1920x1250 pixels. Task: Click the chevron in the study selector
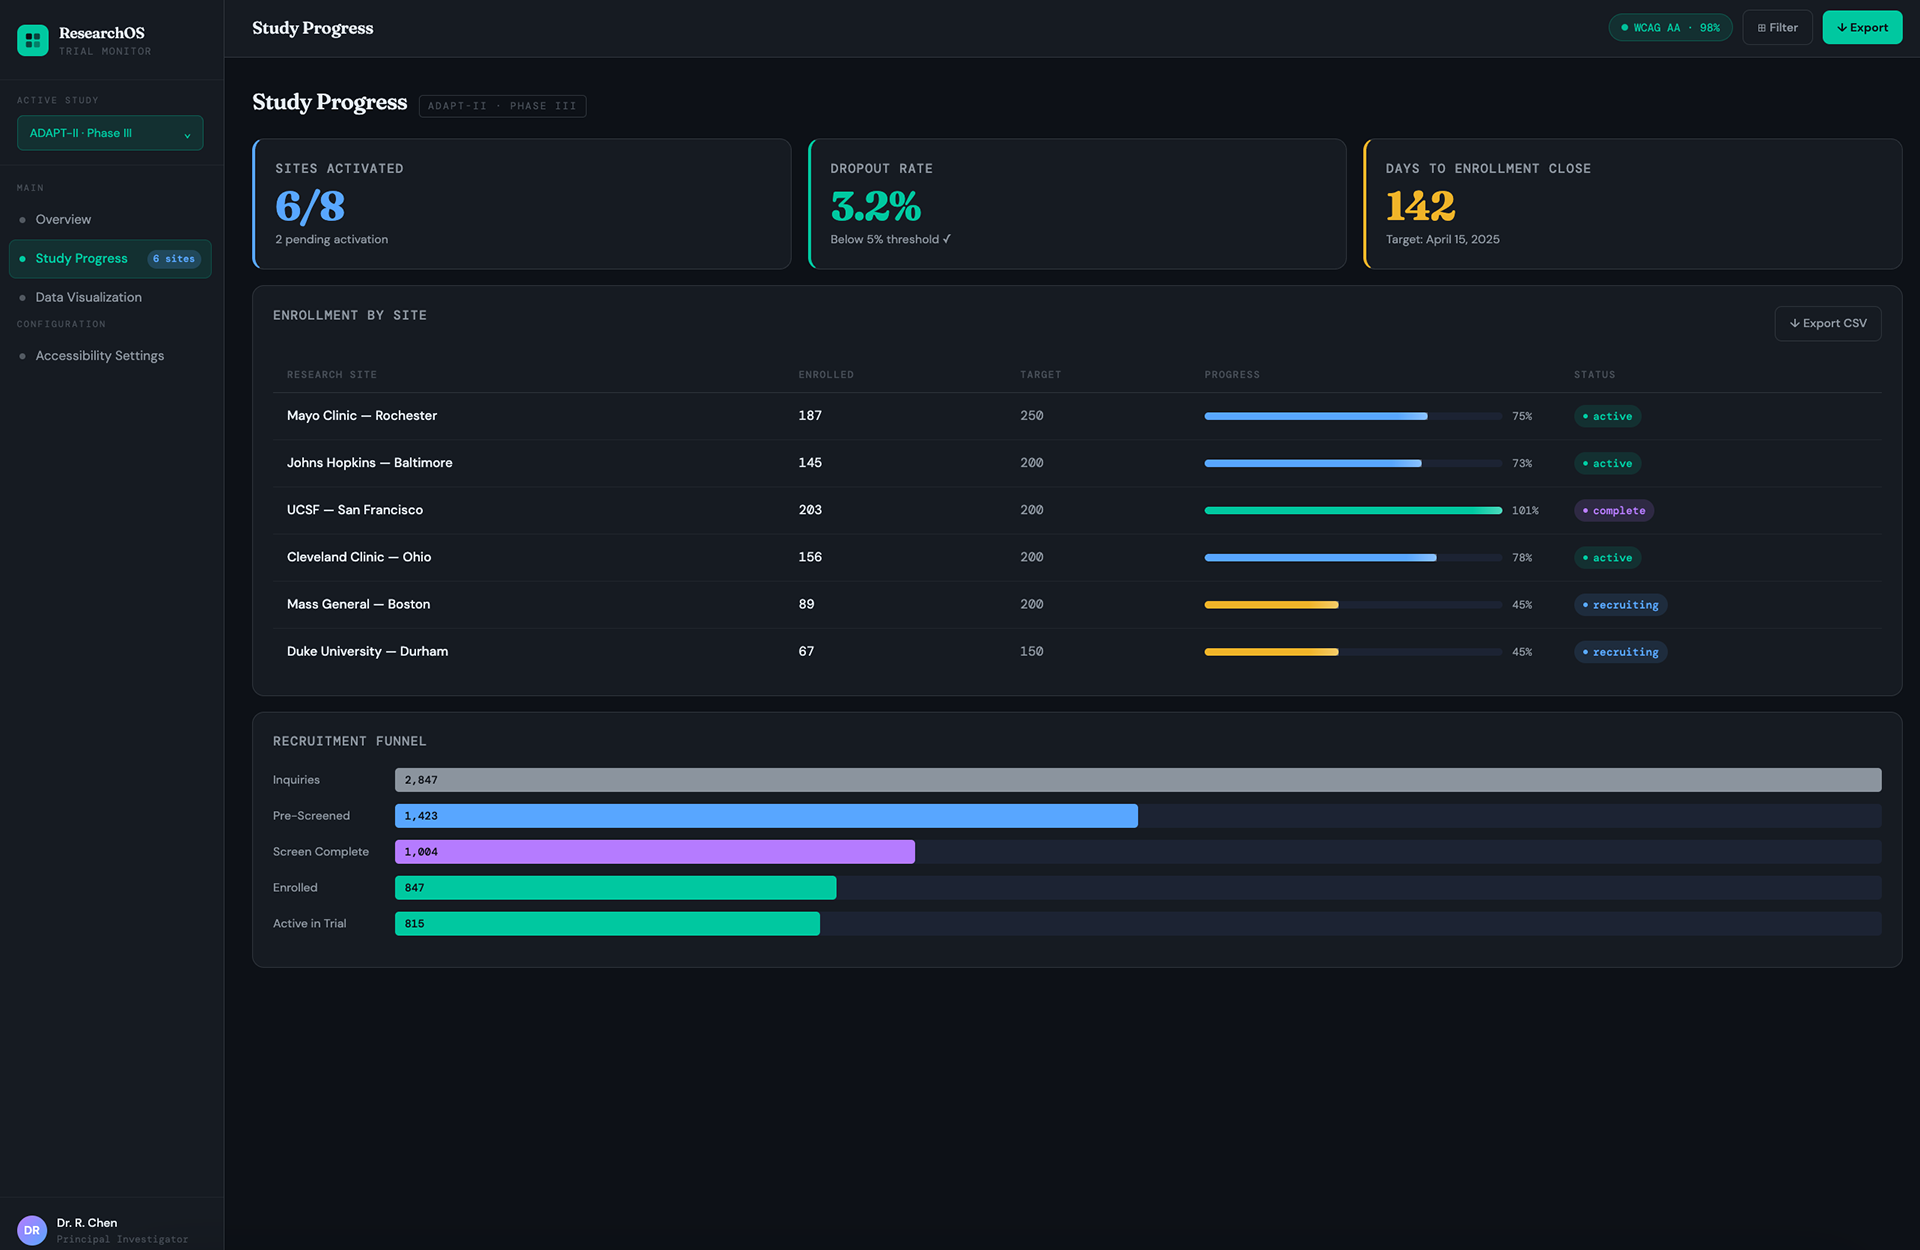coord(187,135)
